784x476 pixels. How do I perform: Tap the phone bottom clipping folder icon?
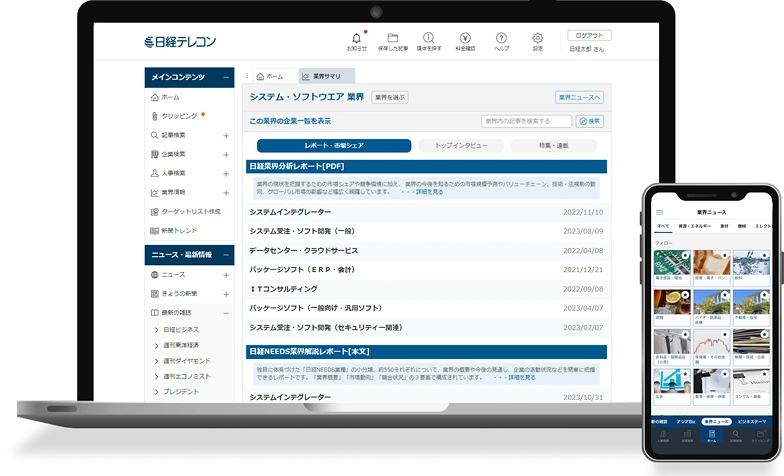pos(760,436)
